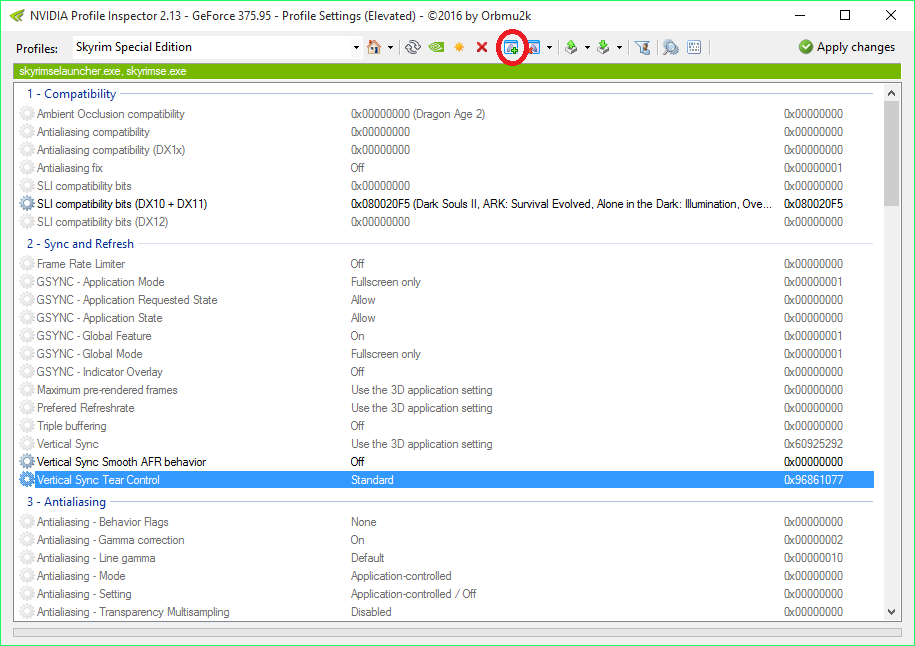Open the dropdown arrow beside the remove application icon
The image size is (915, 646).
[549, 48]
